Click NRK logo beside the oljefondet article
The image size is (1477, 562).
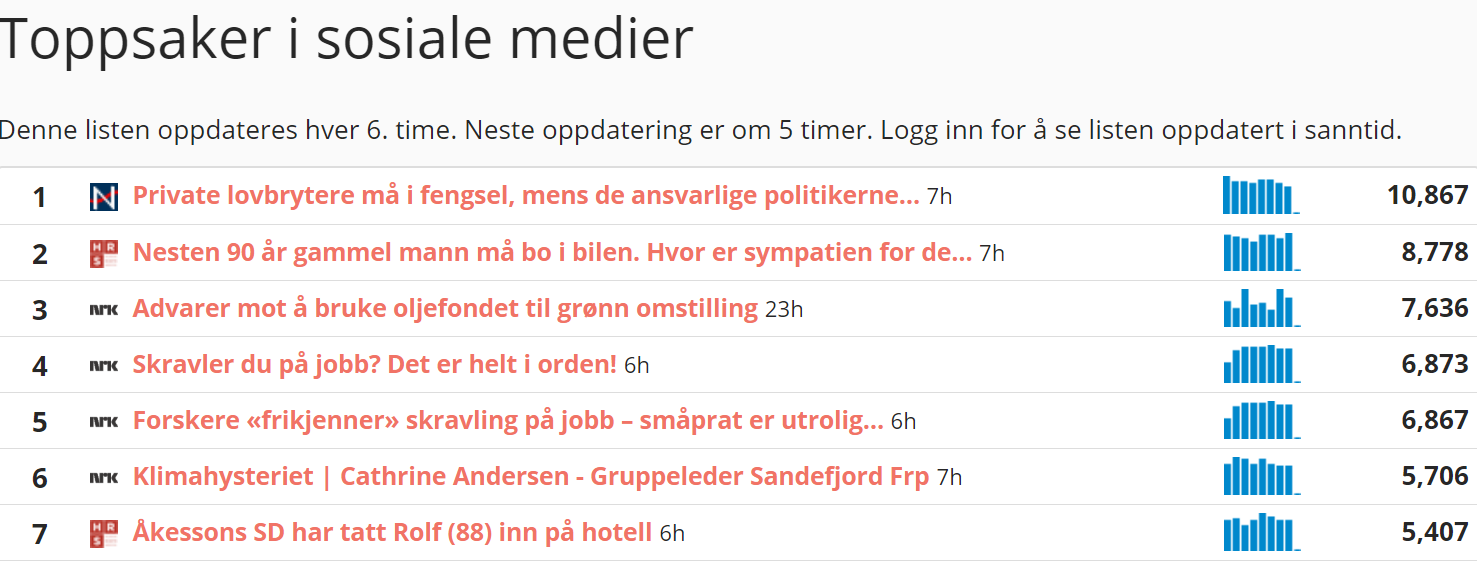pos(103,309)
